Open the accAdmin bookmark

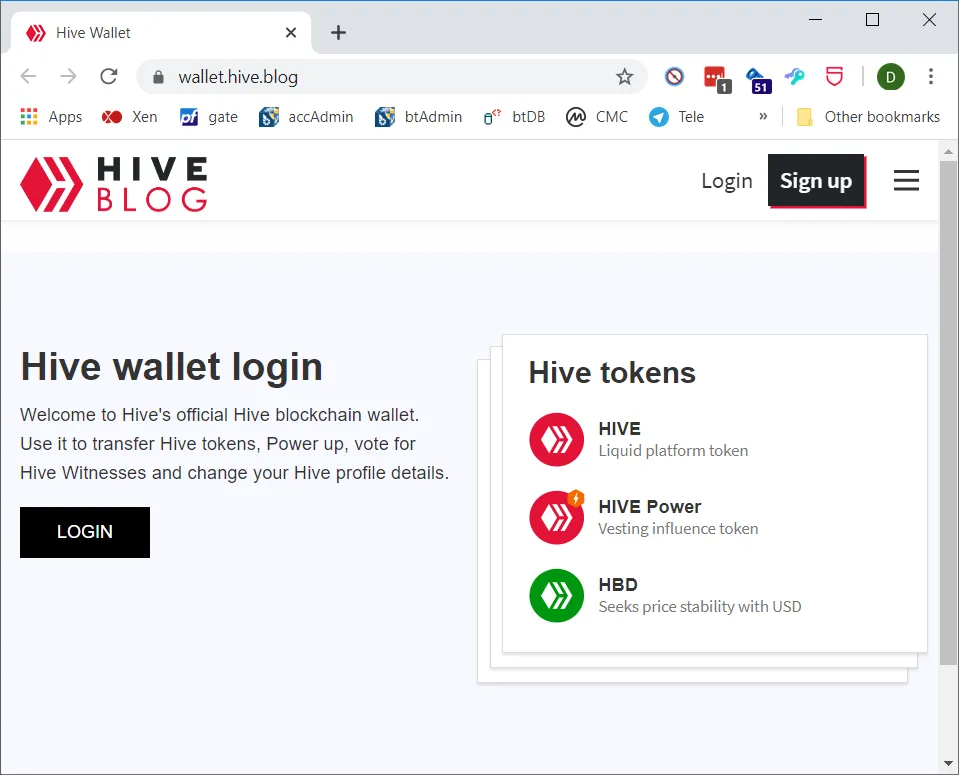pyautogui.click(x=306, y=116)
